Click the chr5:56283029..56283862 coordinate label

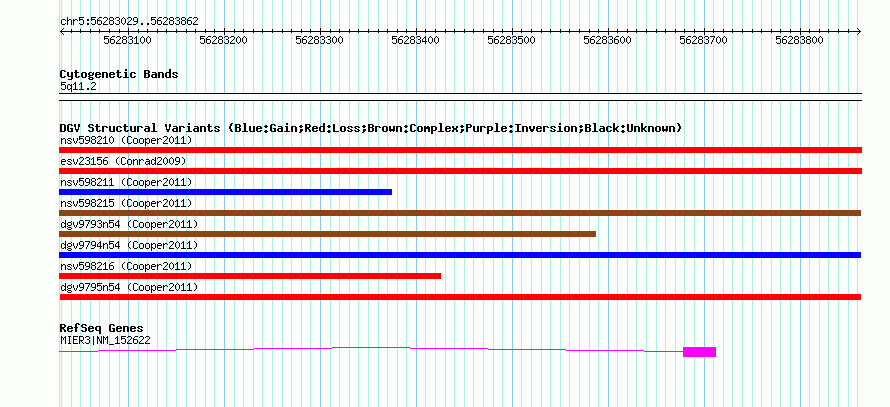[x=129, y=21]
